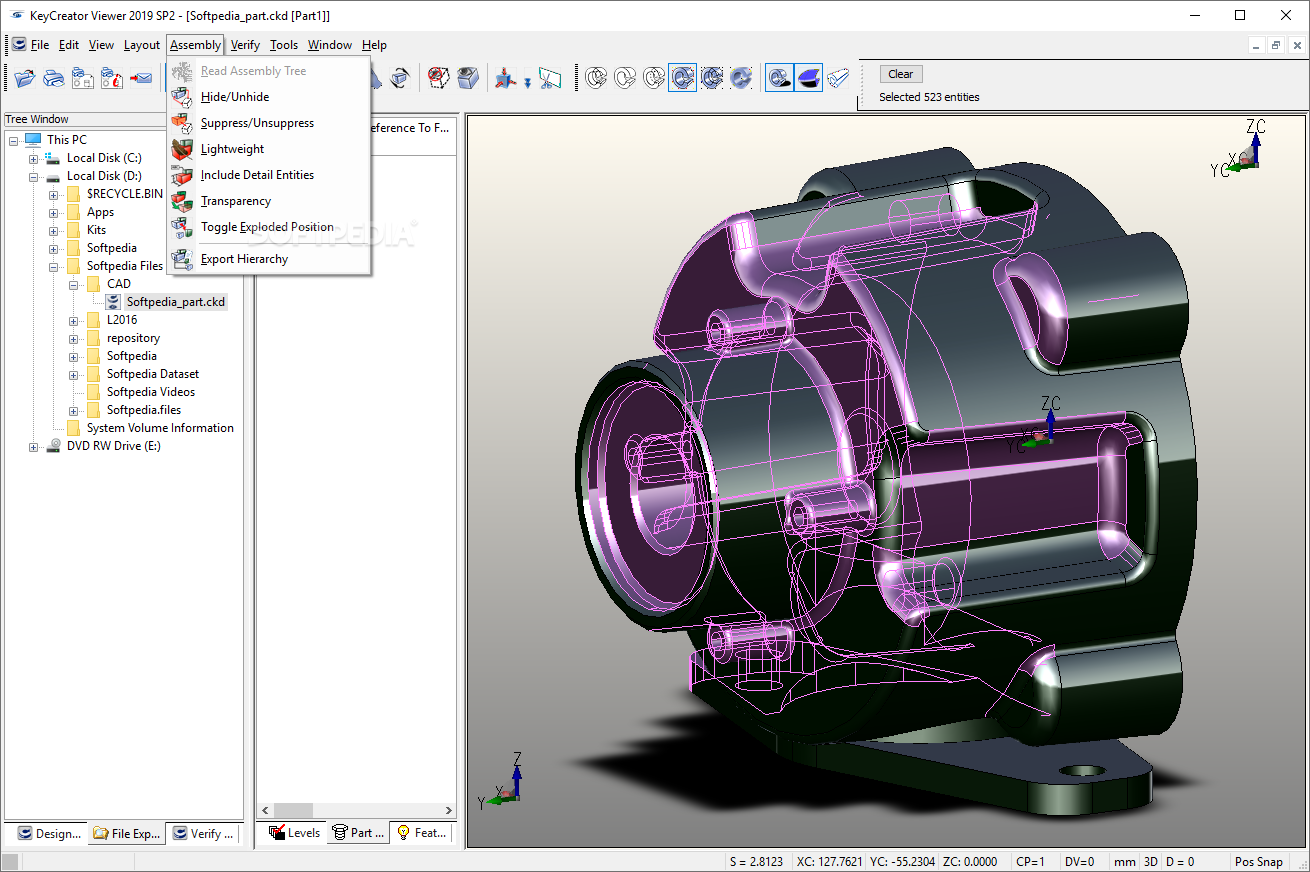Expand the Local Disk (C:) node
The width and height of the screenshot is (1310, 872).
point(34,158)
